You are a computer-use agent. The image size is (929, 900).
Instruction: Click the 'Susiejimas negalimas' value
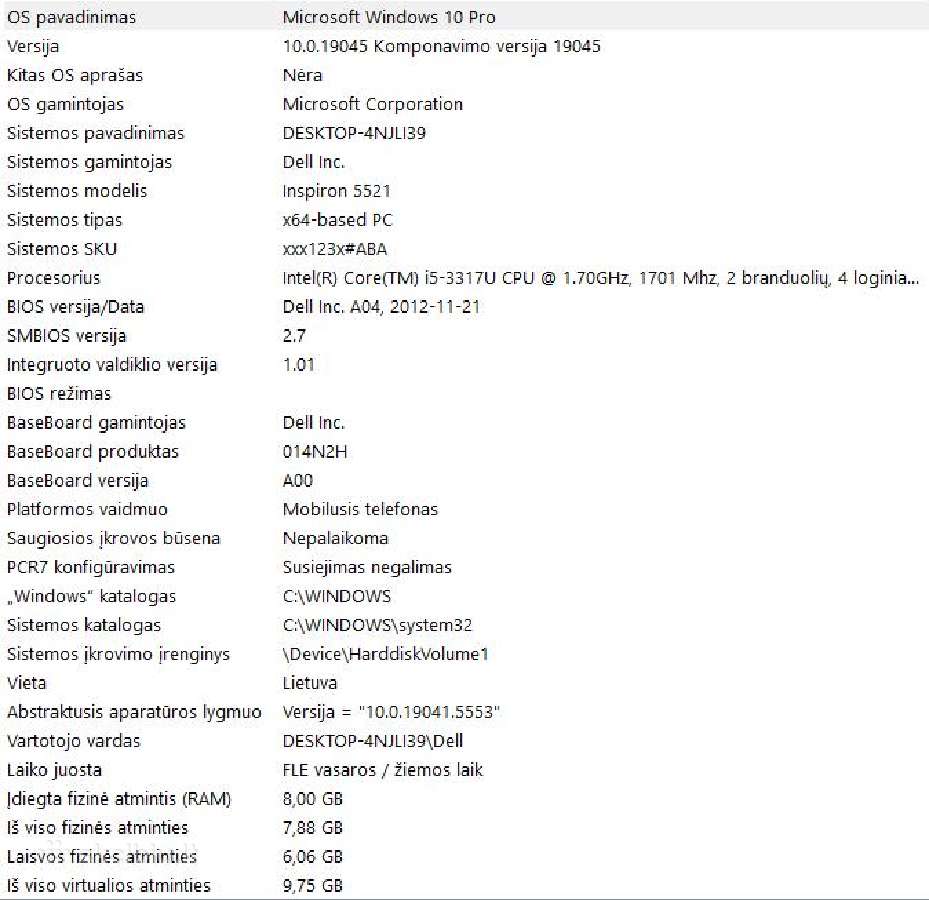click(367, 568)
